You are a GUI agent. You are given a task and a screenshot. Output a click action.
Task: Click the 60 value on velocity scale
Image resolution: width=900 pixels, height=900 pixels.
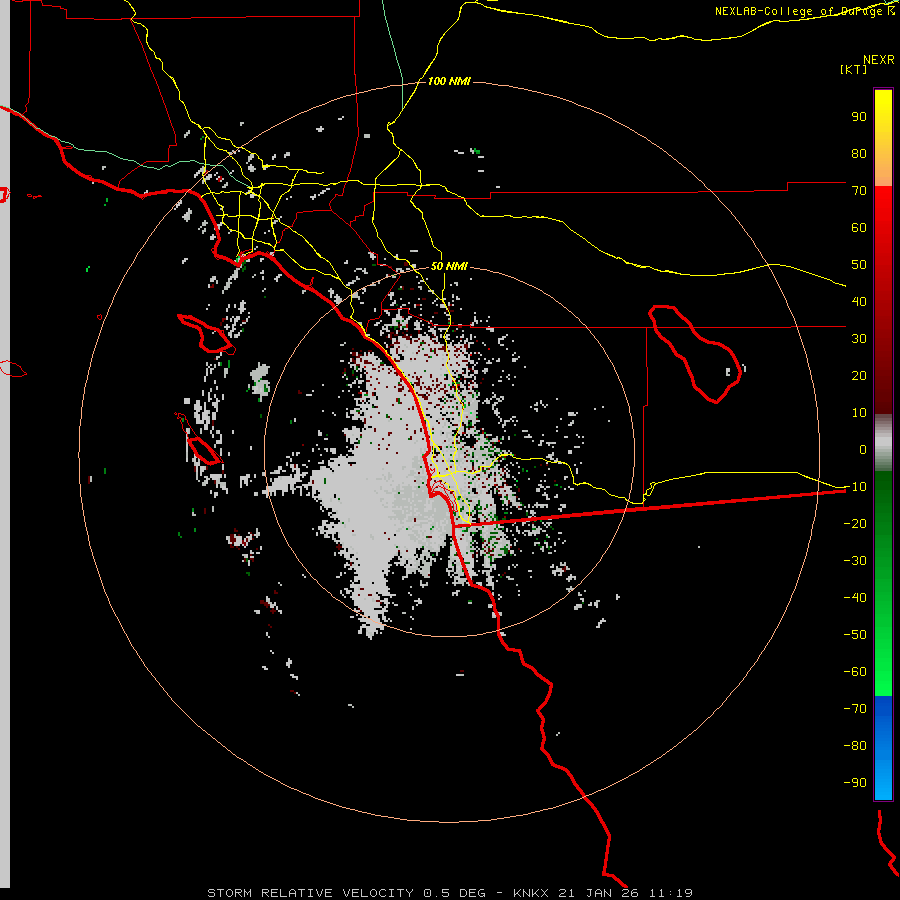[x=859, y=228]
